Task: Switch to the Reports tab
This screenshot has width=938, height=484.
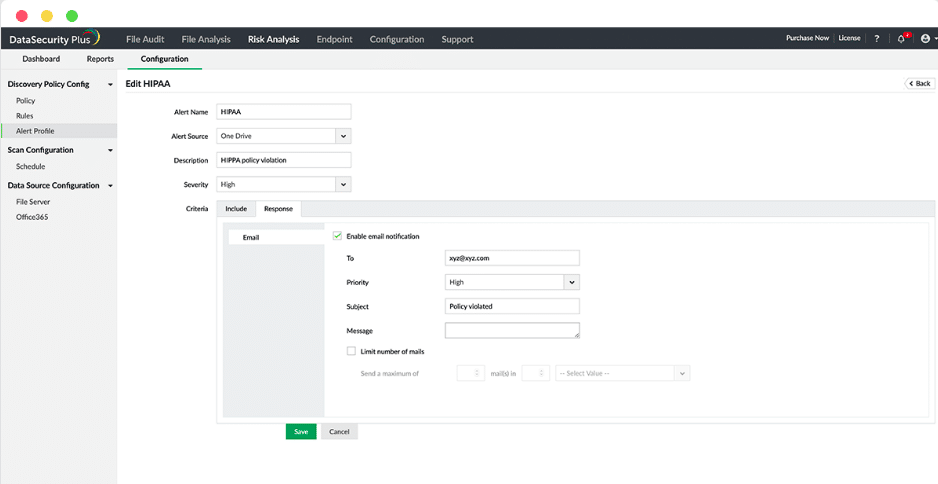Action: [100, 59]
